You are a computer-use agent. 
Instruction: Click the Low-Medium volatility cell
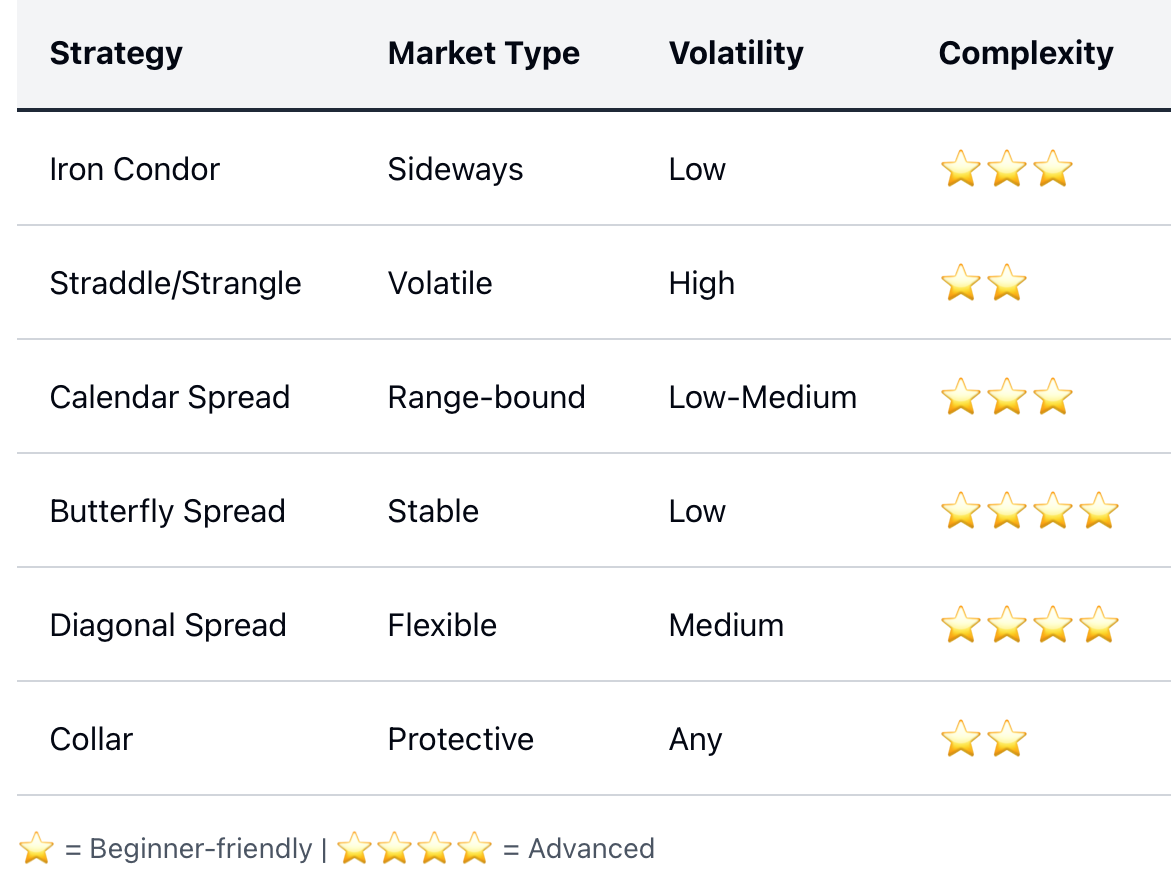pos(762,397)
